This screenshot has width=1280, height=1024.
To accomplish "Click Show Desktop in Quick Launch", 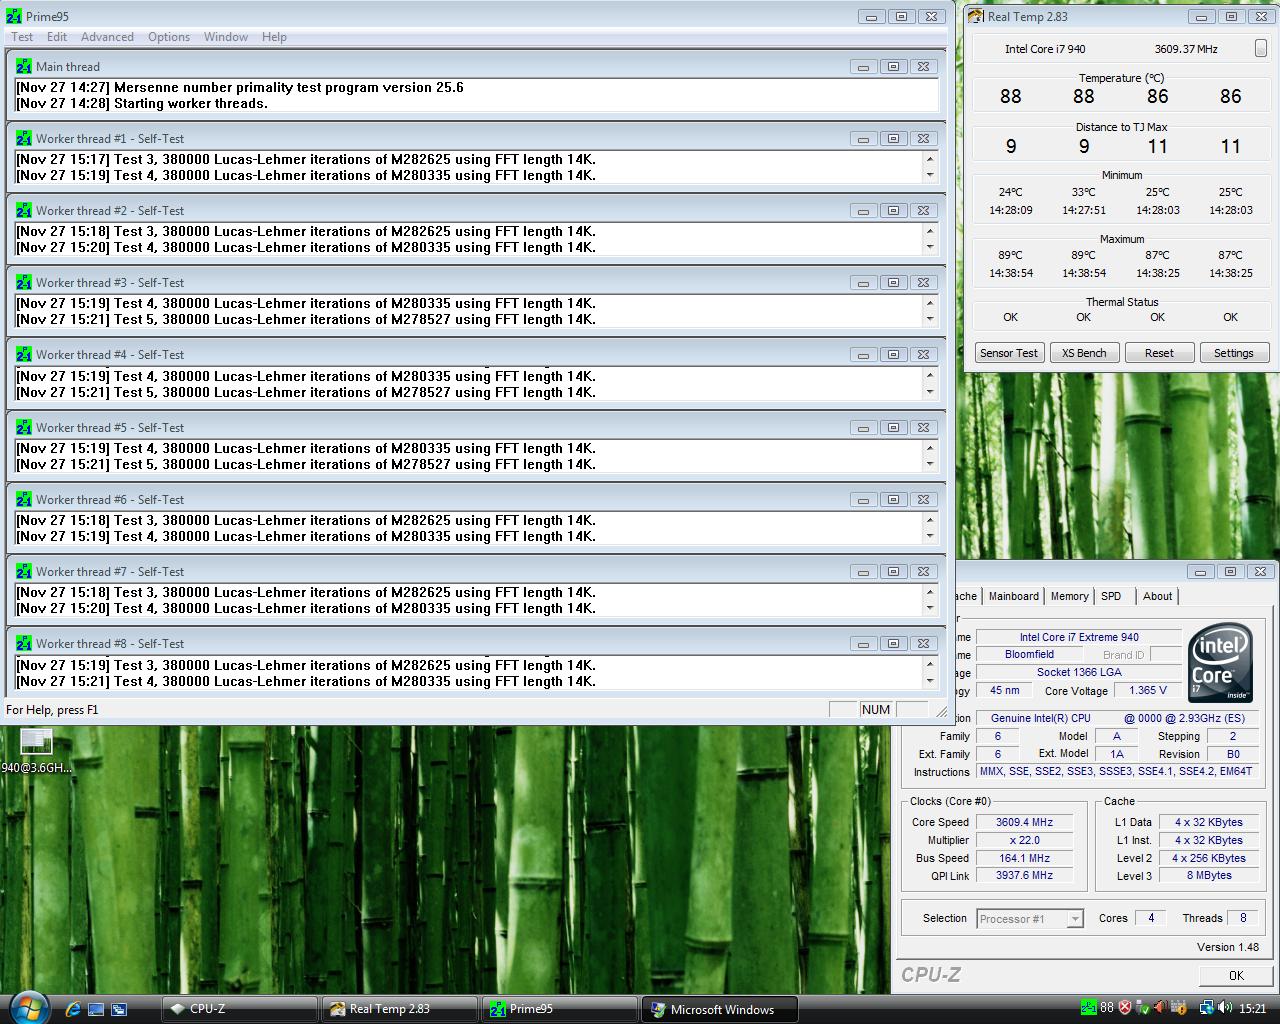I will [x=96, y=1009].
